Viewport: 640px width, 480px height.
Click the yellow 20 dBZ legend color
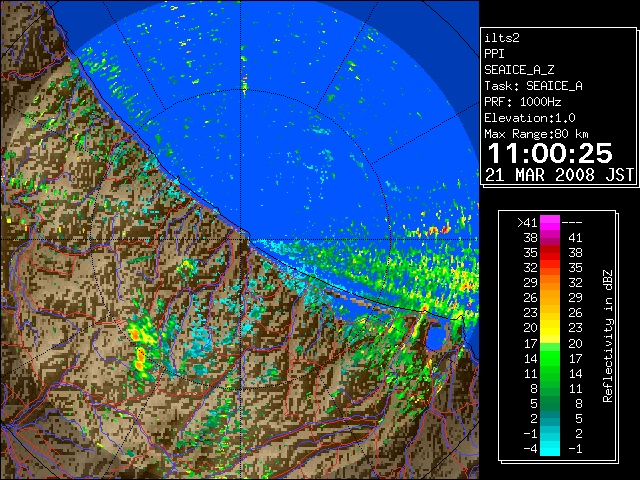point(550,328)
